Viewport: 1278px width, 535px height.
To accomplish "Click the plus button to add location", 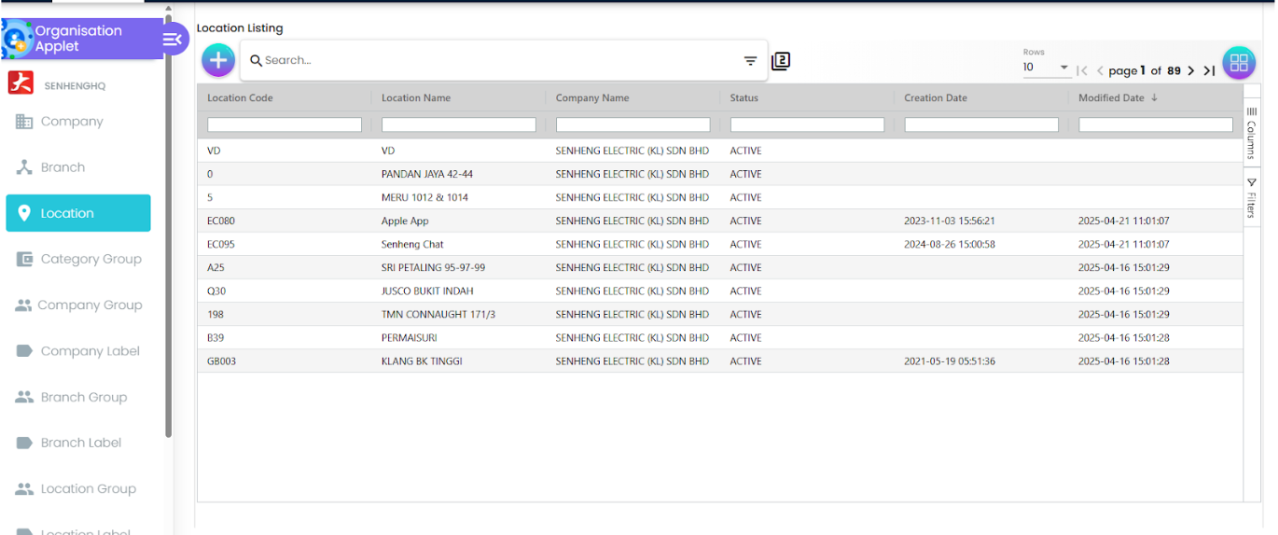I will point(218,60).
